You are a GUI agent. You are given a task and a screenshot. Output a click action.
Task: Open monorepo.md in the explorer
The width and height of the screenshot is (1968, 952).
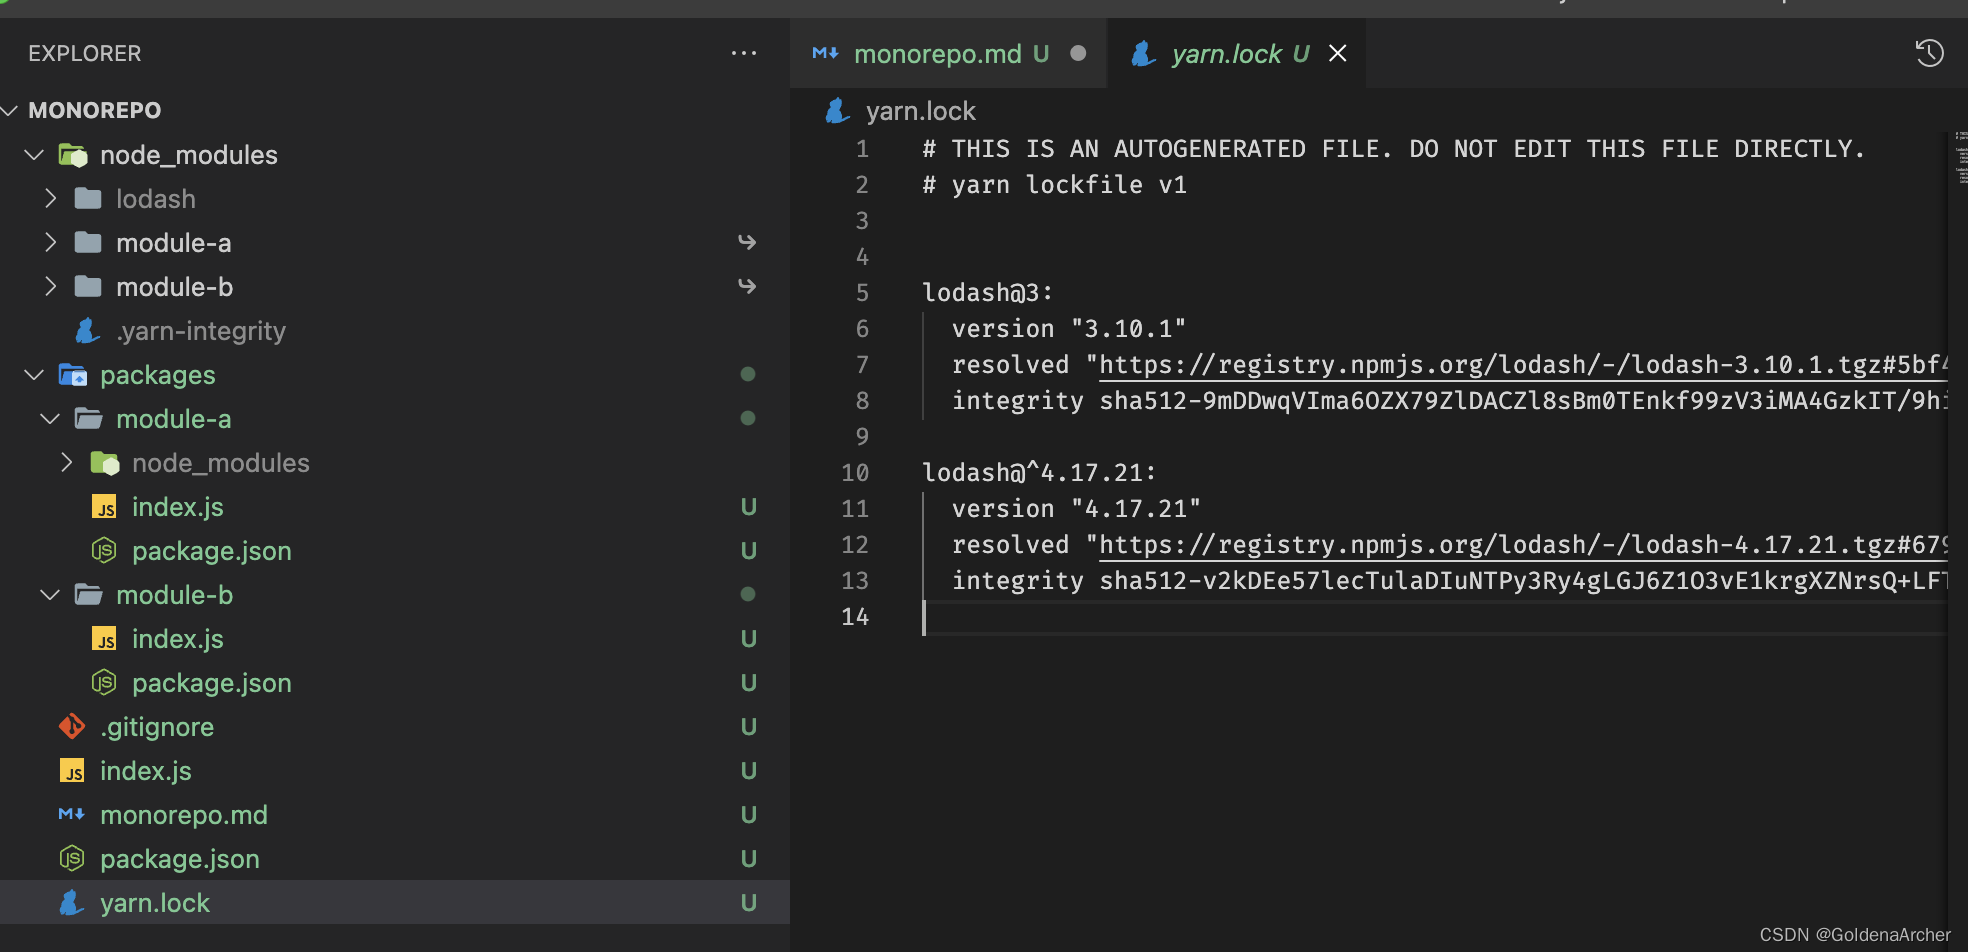184,815
